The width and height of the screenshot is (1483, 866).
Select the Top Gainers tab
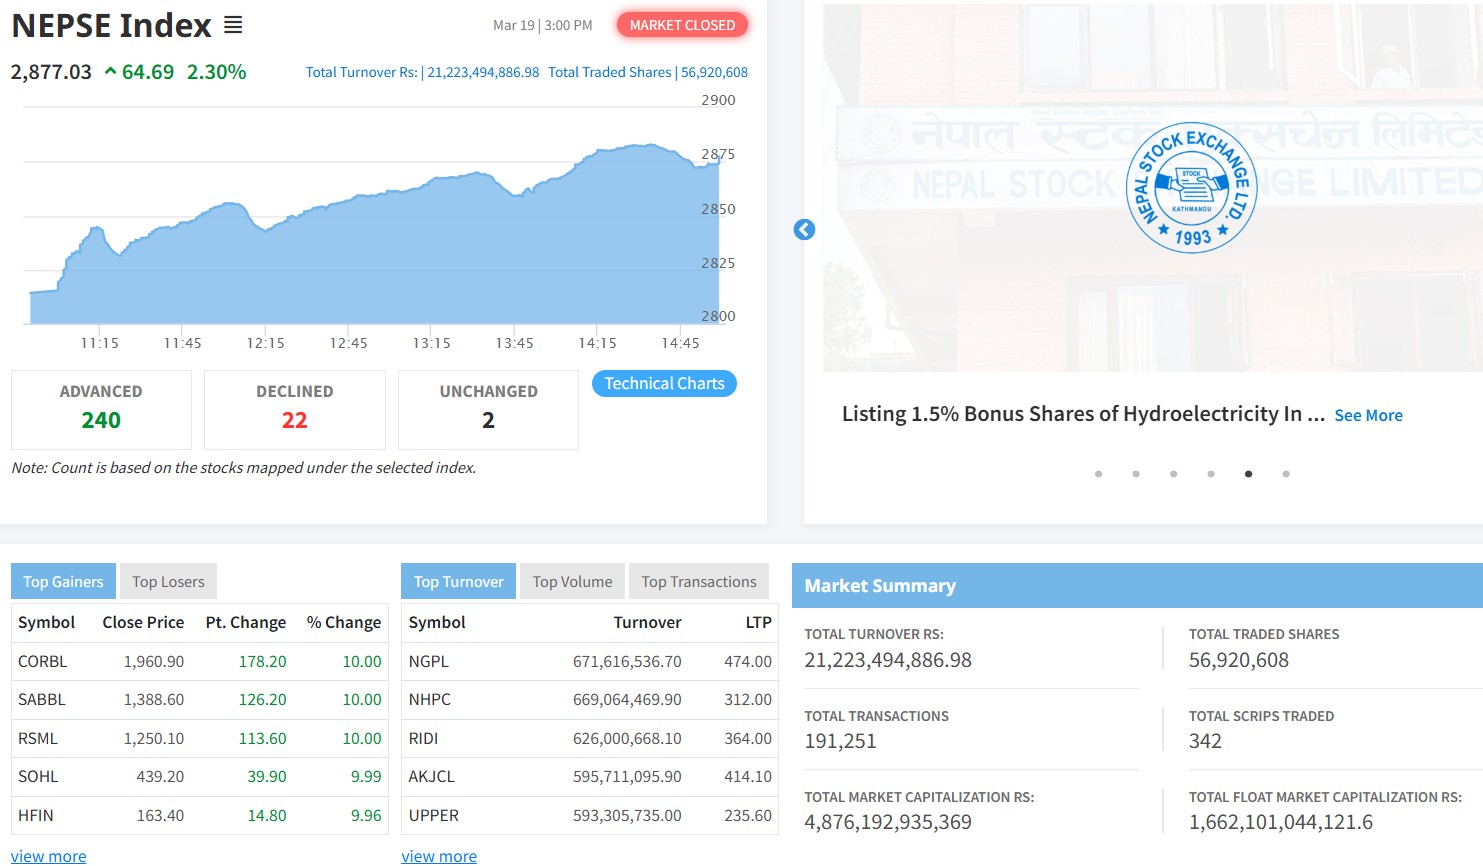[x=63, y=582]
